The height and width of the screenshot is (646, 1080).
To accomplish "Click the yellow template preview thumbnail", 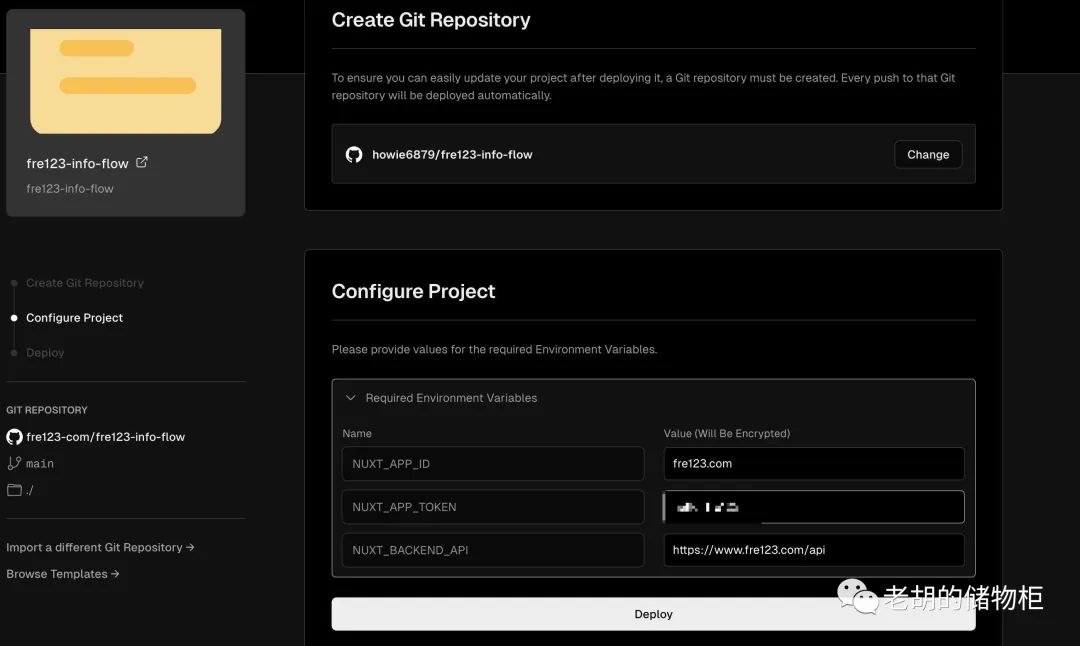I will point(125,81).
